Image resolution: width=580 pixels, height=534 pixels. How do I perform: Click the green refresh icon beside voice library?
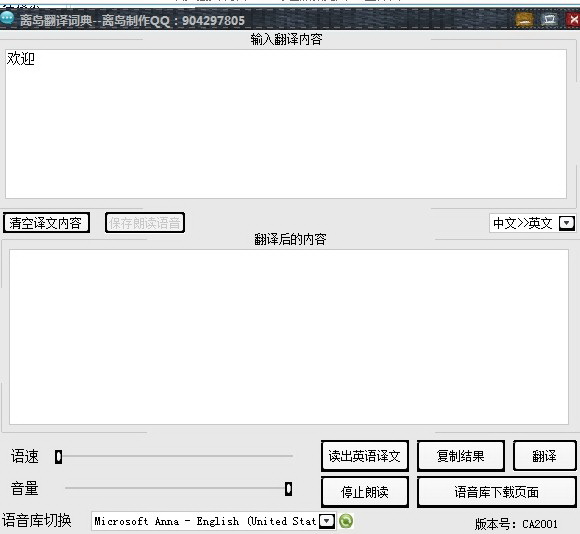(346, 521)
